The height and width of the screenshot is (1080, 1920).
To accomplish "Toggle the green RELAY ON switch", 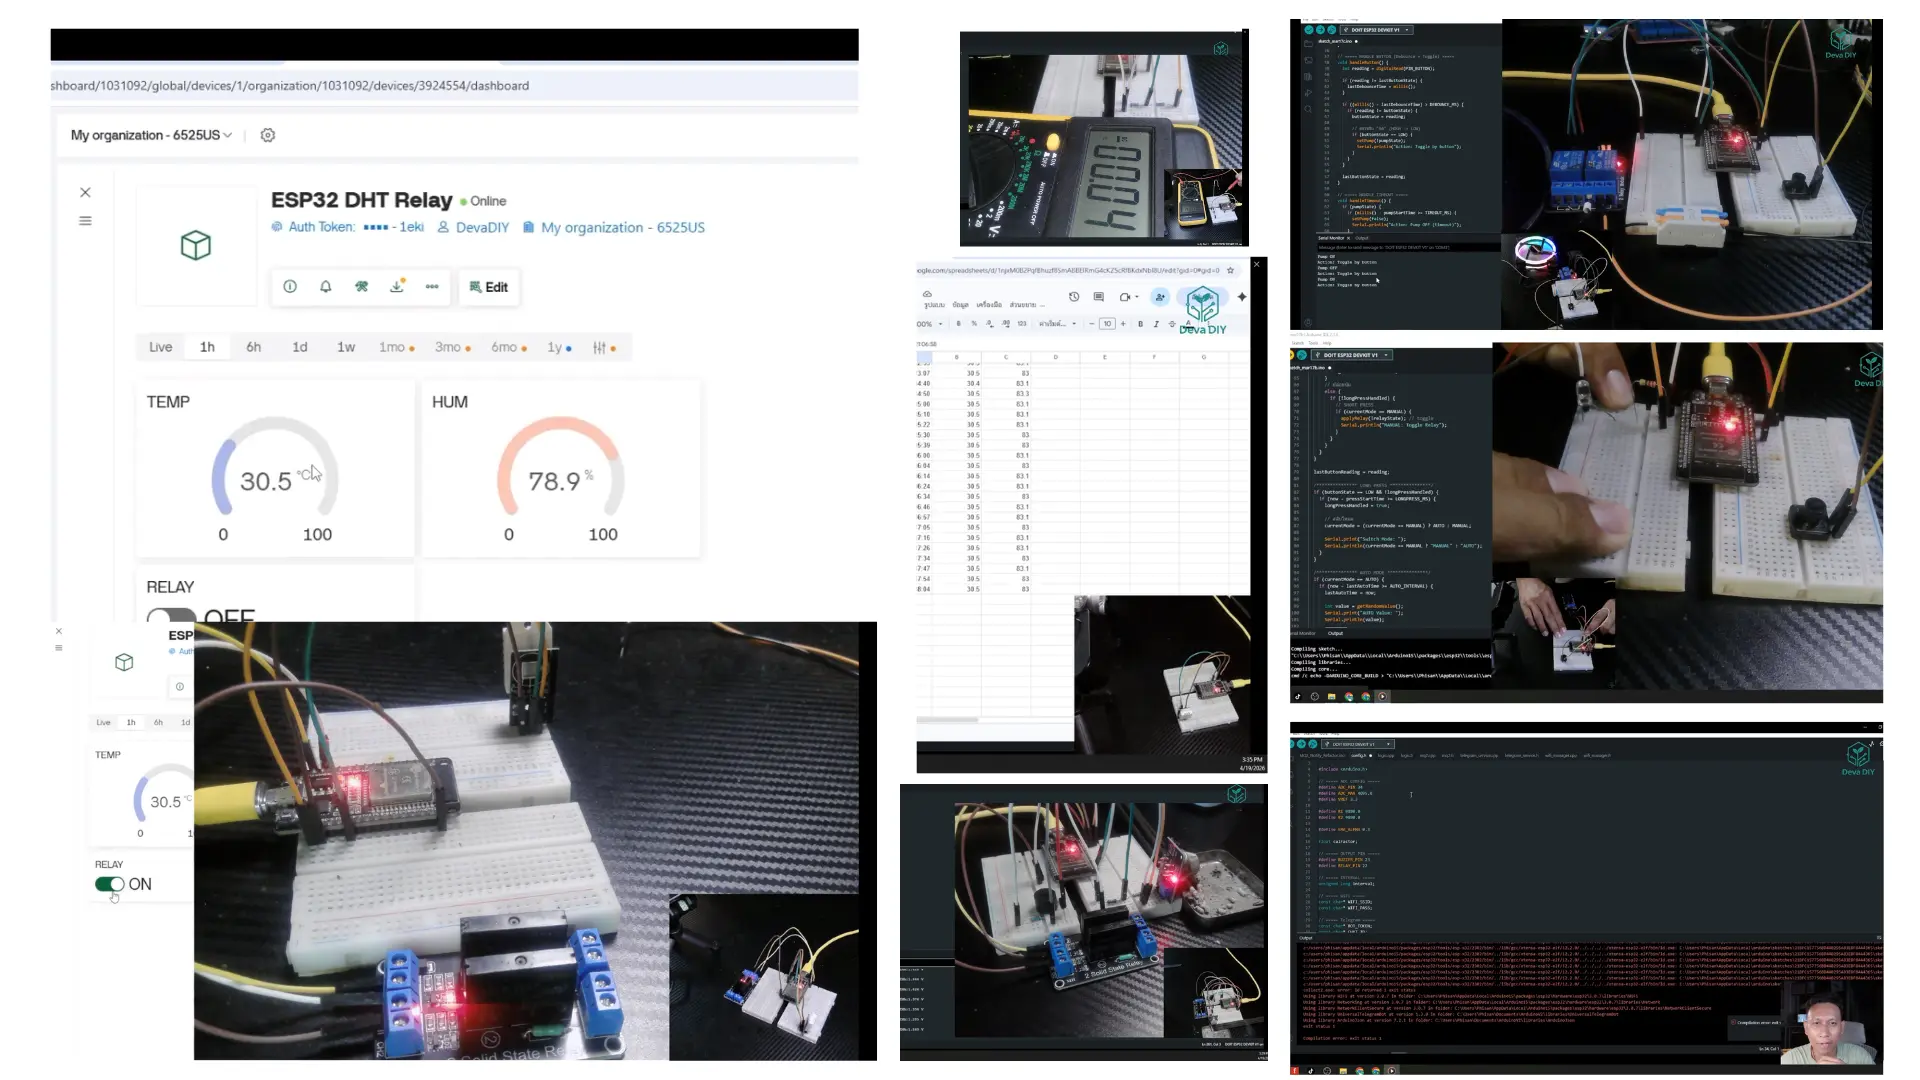I will [x=110, y=884].
